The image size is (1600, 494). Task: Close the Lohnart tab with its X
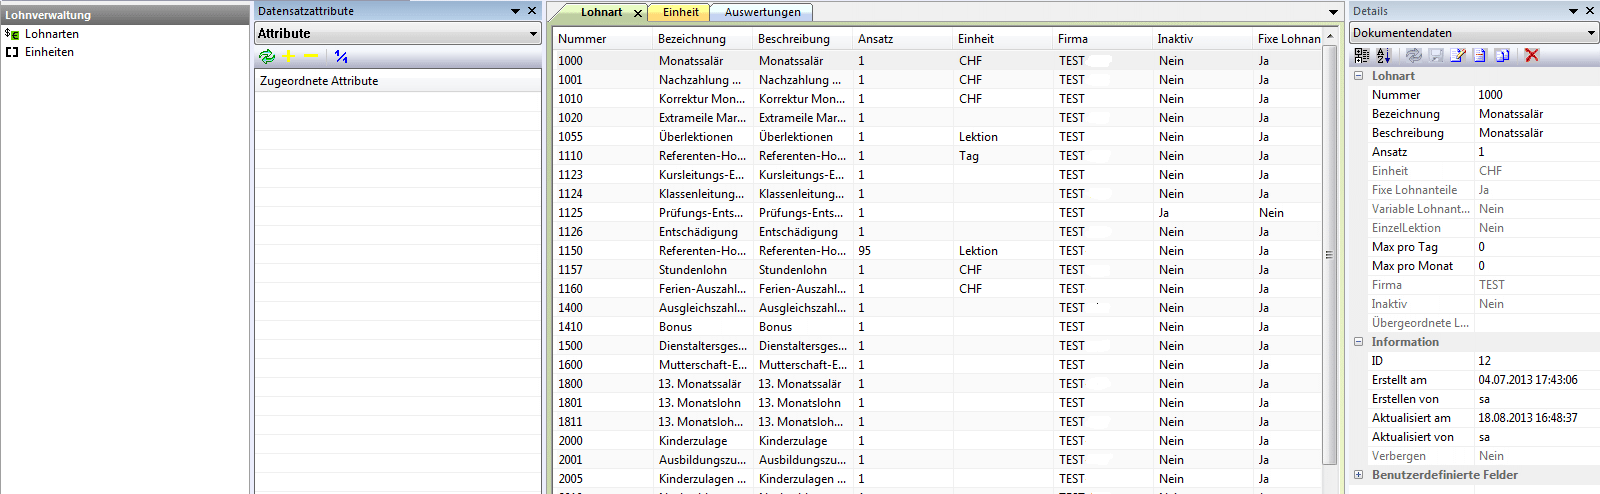(638, 13)
